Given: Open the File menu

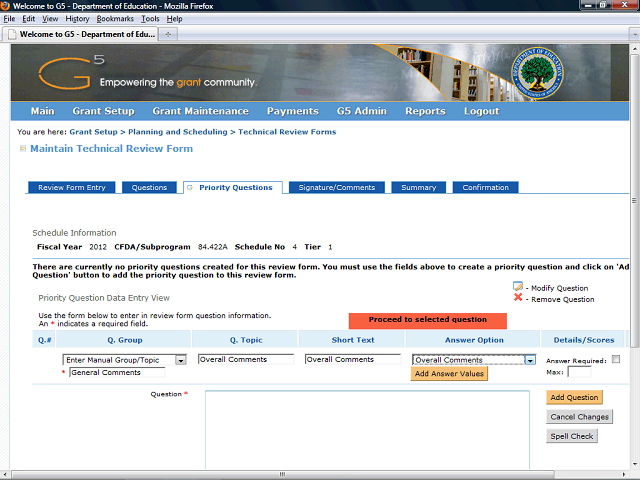Looking at the screenshot, I should (9, 19).
